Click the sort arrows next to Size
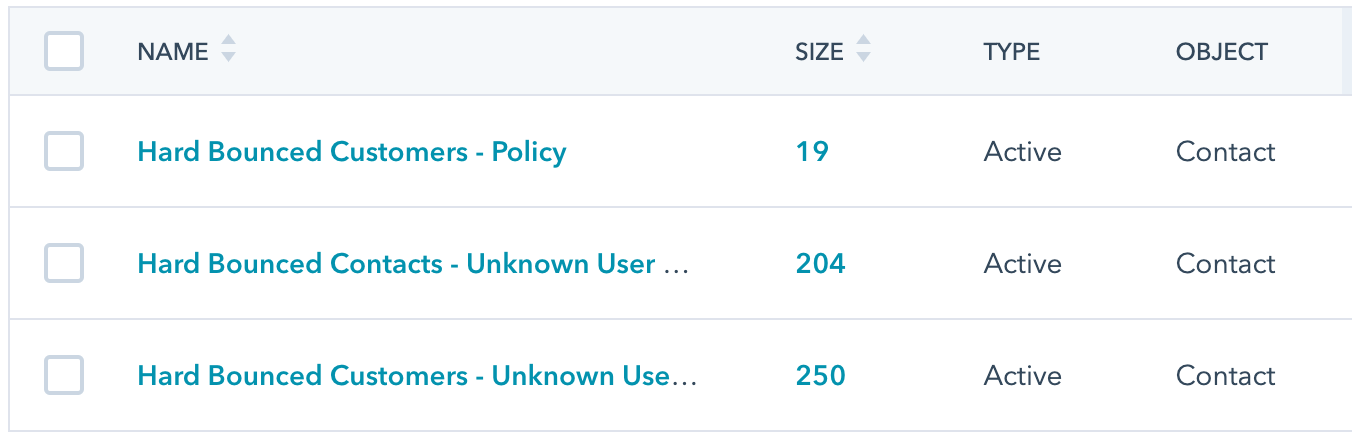1352x432 pixels. pos(863,49)
